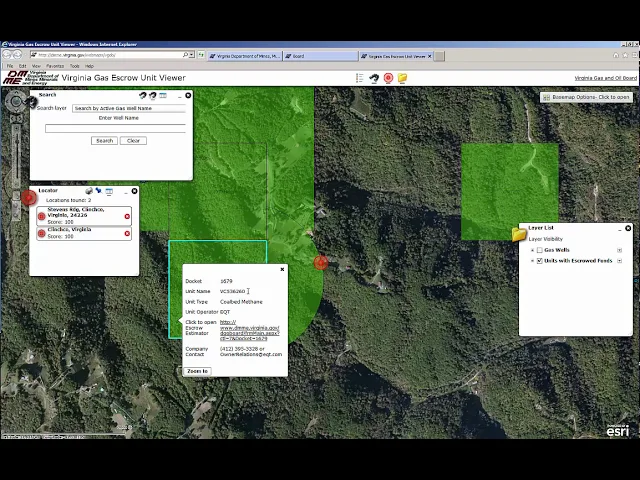Open options for Units with Escrowed Funds
Viewport: 640px width, 480px height.
coord(620,260)
